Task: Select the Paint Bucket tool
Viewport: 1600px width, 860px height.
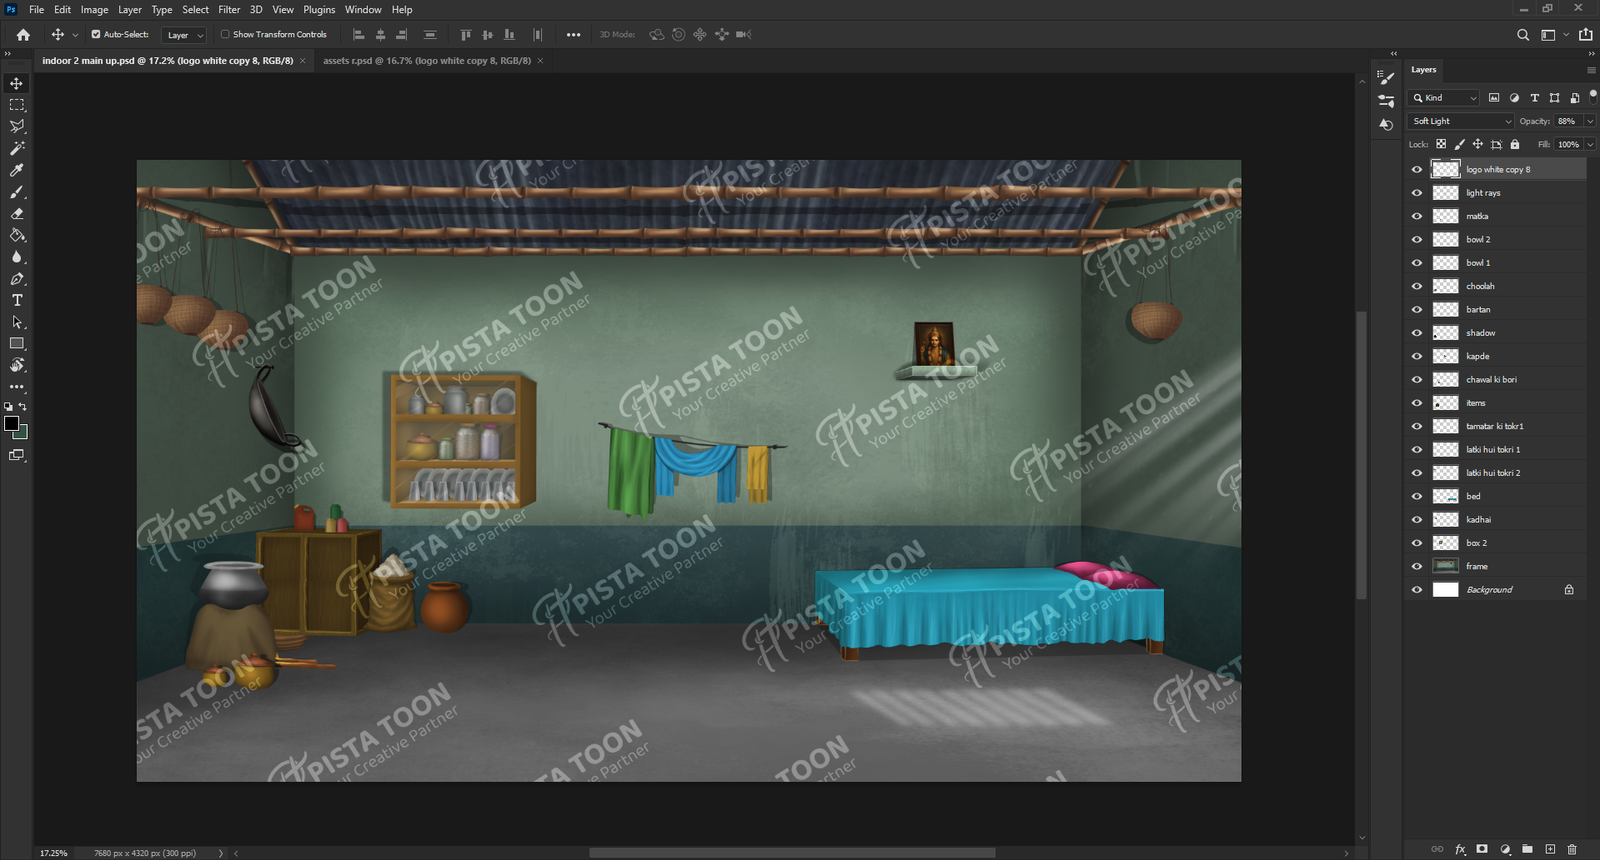Action: [x=17, y=236]
